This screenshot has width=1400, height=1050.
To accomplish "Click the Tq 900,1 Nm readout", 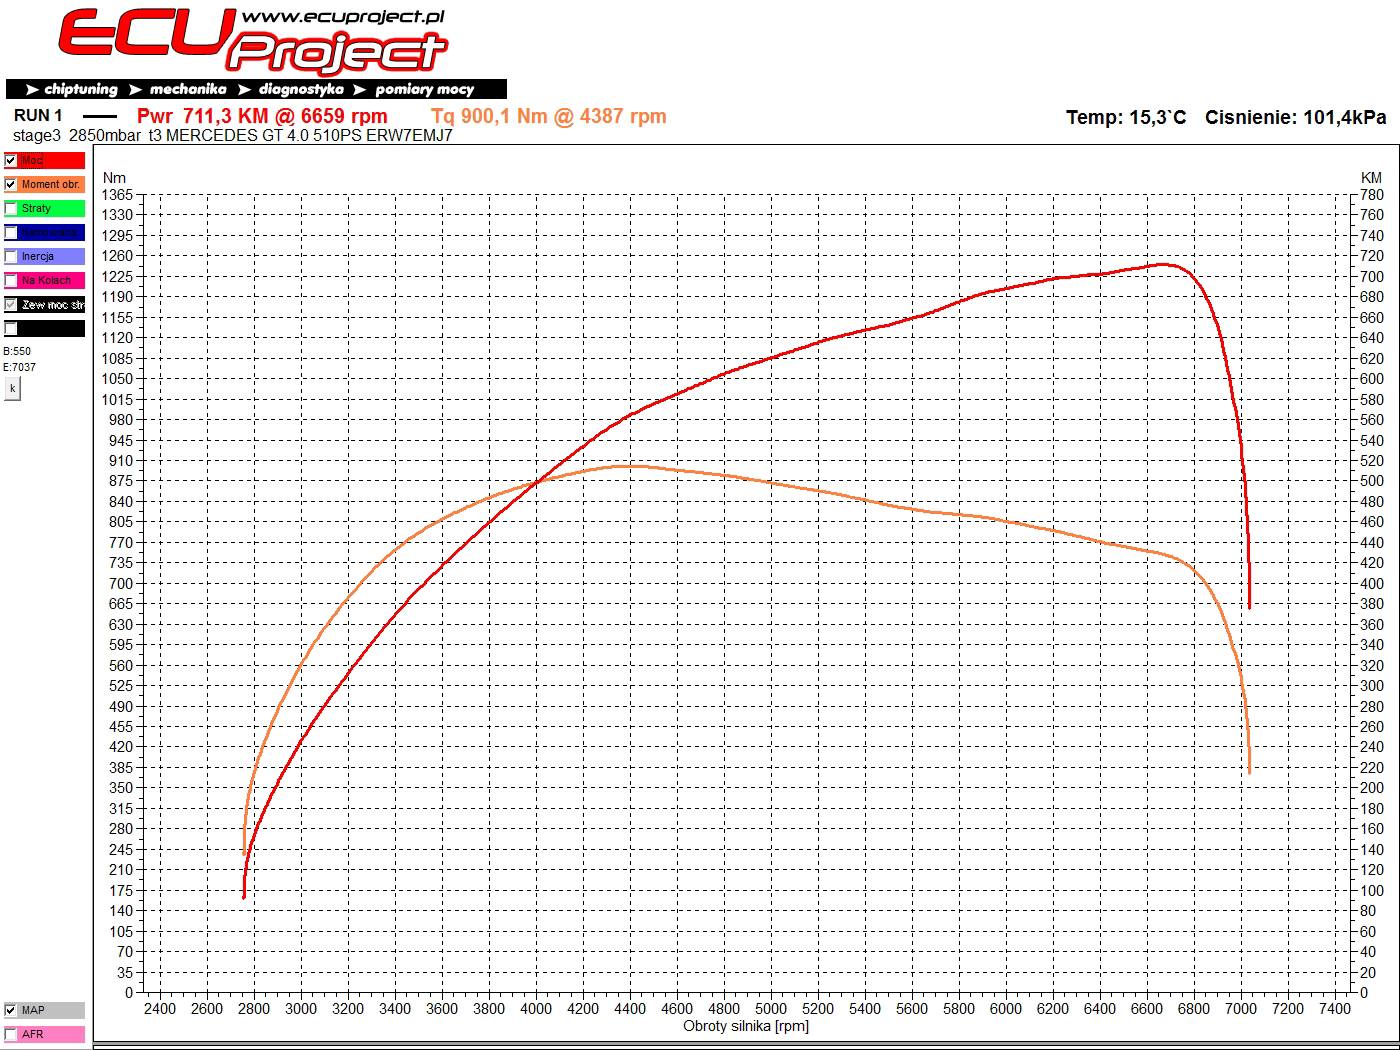I will coord(549,116).
